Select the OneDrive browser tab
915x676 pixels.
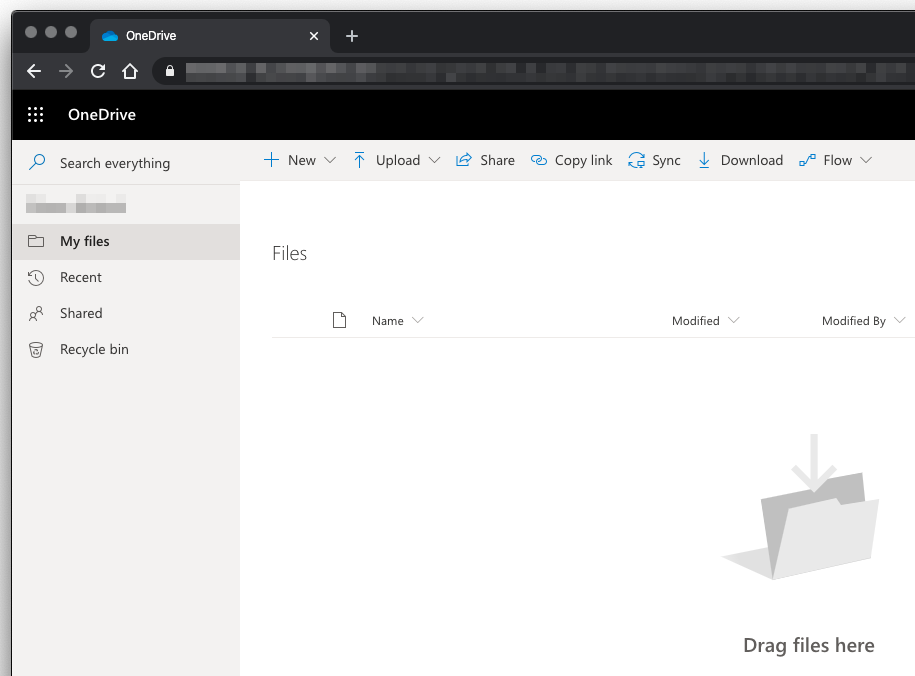210,36
